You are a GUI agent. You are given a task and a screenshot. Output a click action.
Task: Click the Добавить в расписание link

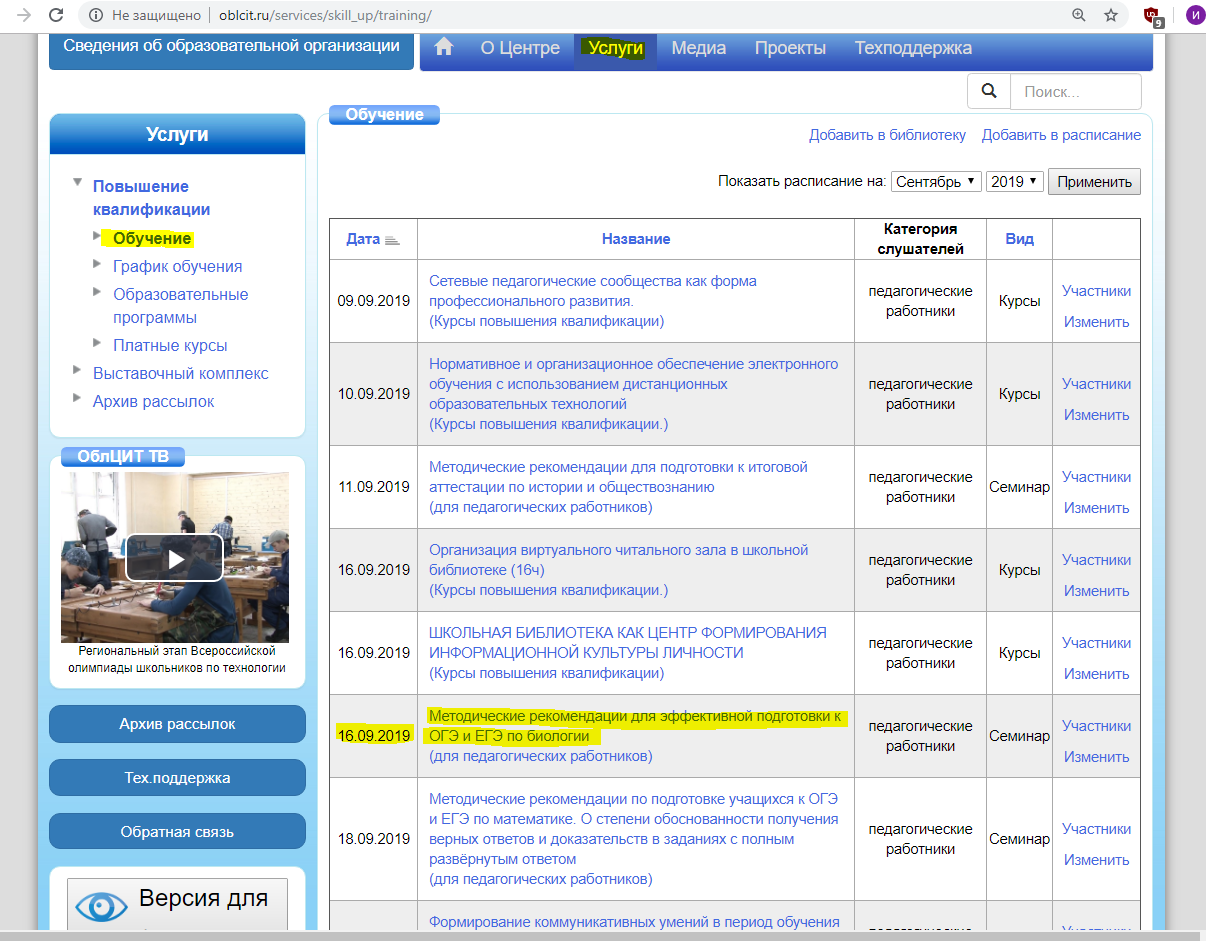[1060, 135]
